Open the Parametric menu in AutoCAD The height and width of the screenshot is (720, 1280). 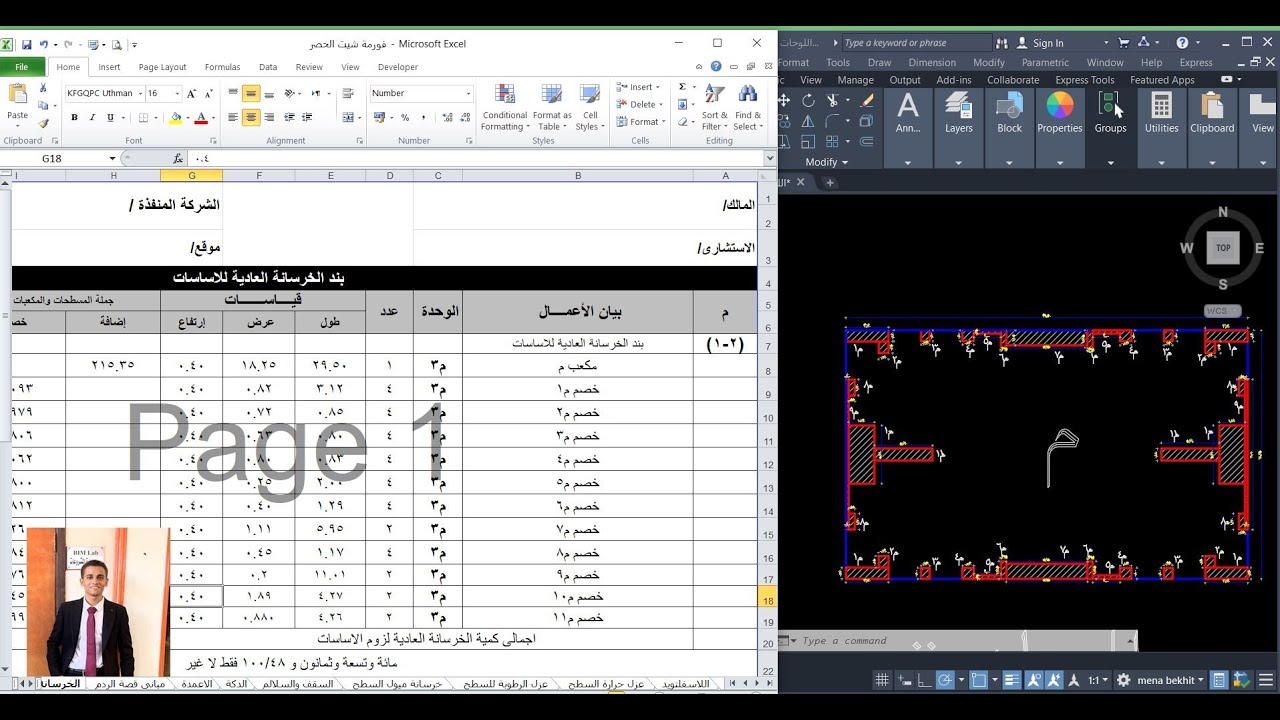tap(1045, 62)
